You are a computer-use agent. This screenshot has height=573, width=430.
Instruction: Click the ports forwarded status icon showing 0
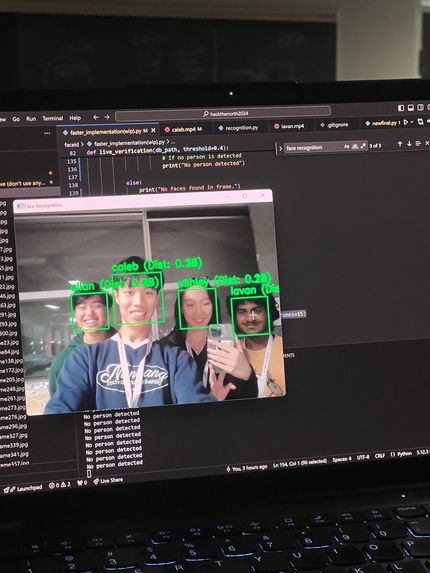(x=82, y=483)
